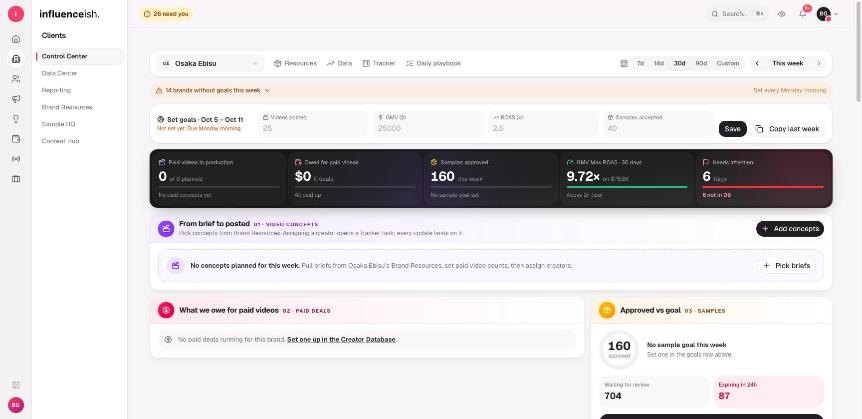Viewport: 862px width, 419px height.
Task: Go to Brand Resources in sidebar
Action: [x=80, y=107]
